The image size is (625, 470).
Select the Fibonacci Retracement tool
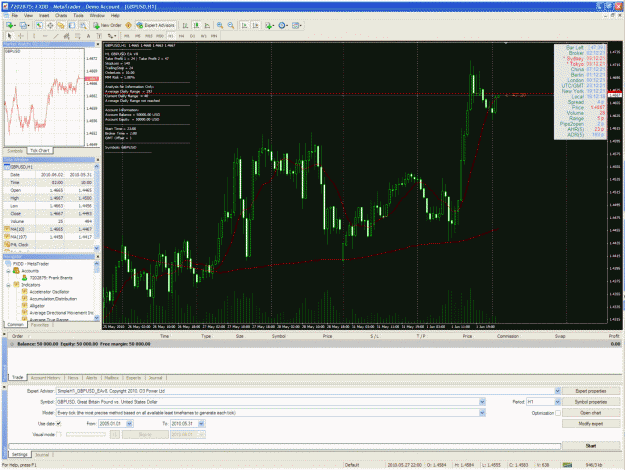pos(77,36)
